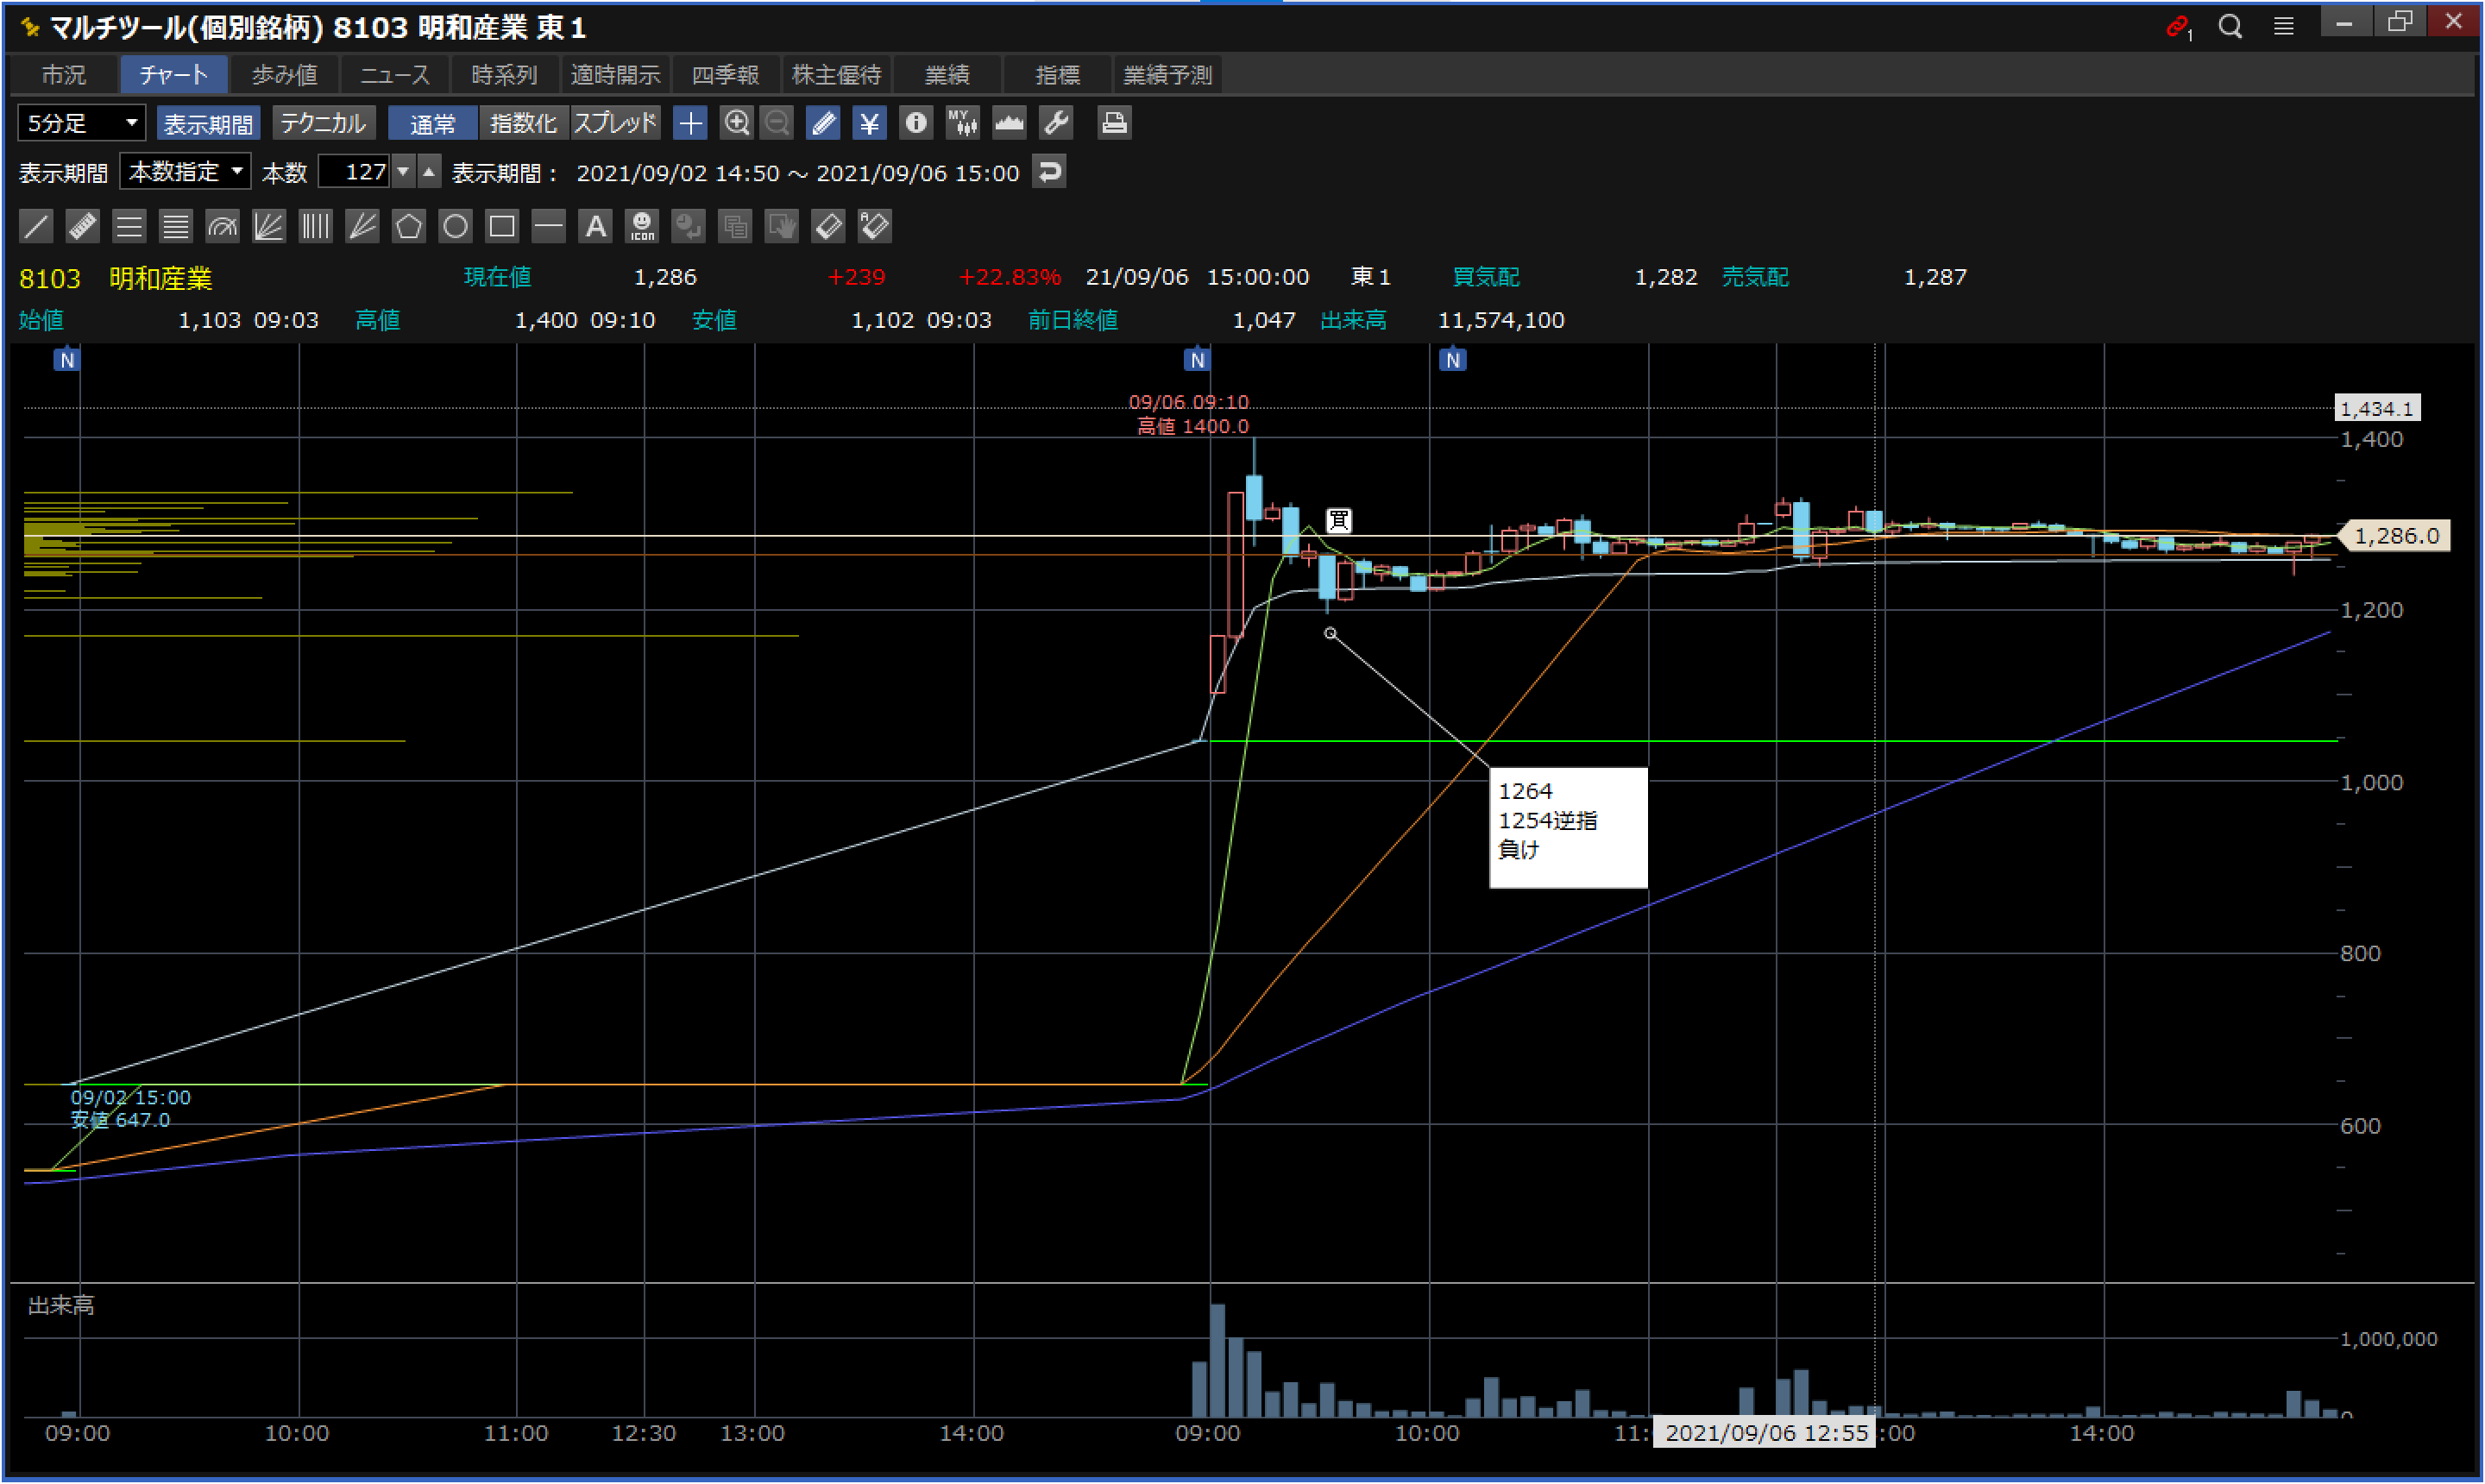
Task: Click the printer icon
Action: [x=1113, y=123]
